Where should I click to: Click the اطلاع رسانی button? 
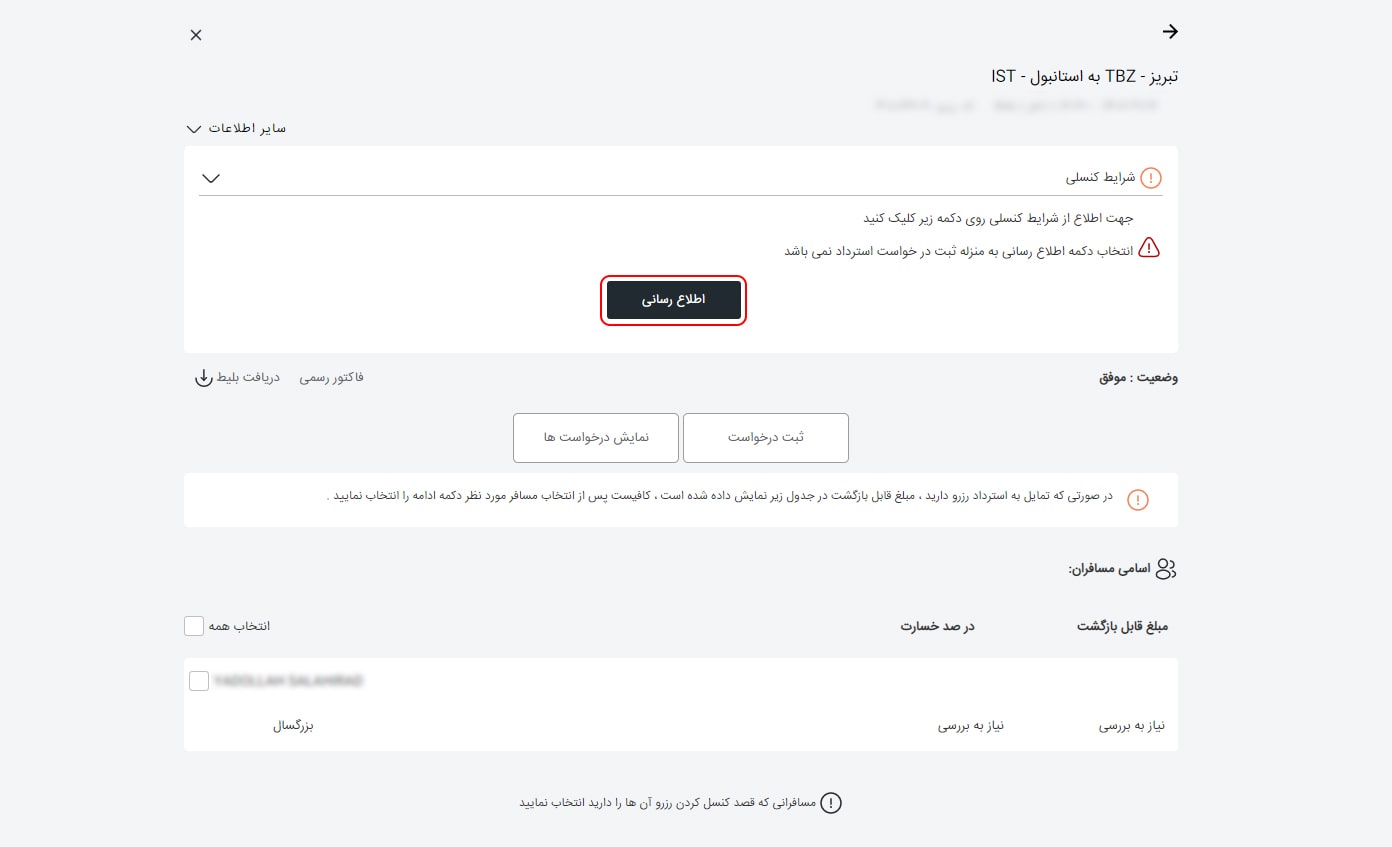coord(673,300)
